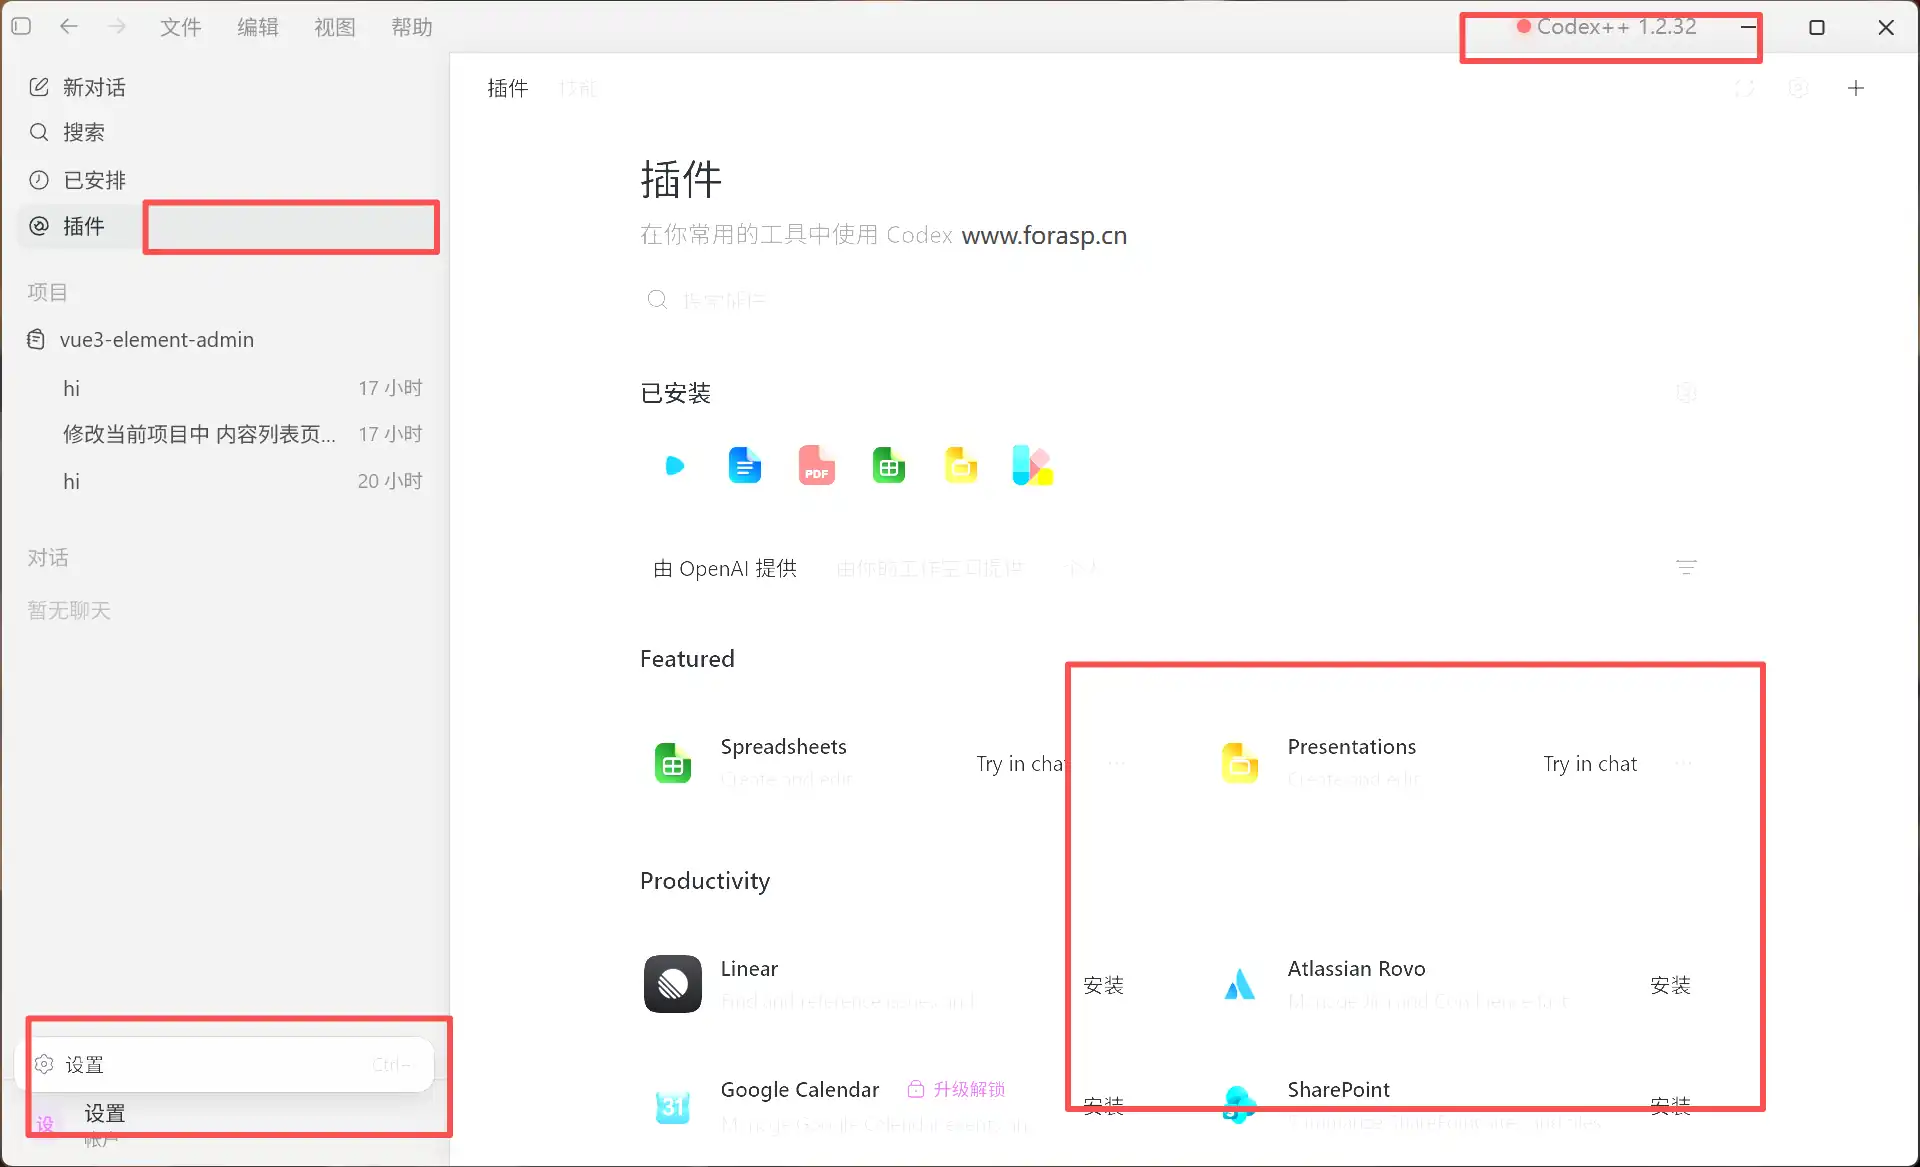Open the SharePoint plugin entry
Image resolution: width=1920 pixels, height=1167 pixels.
click(x=1338, y=1089)
